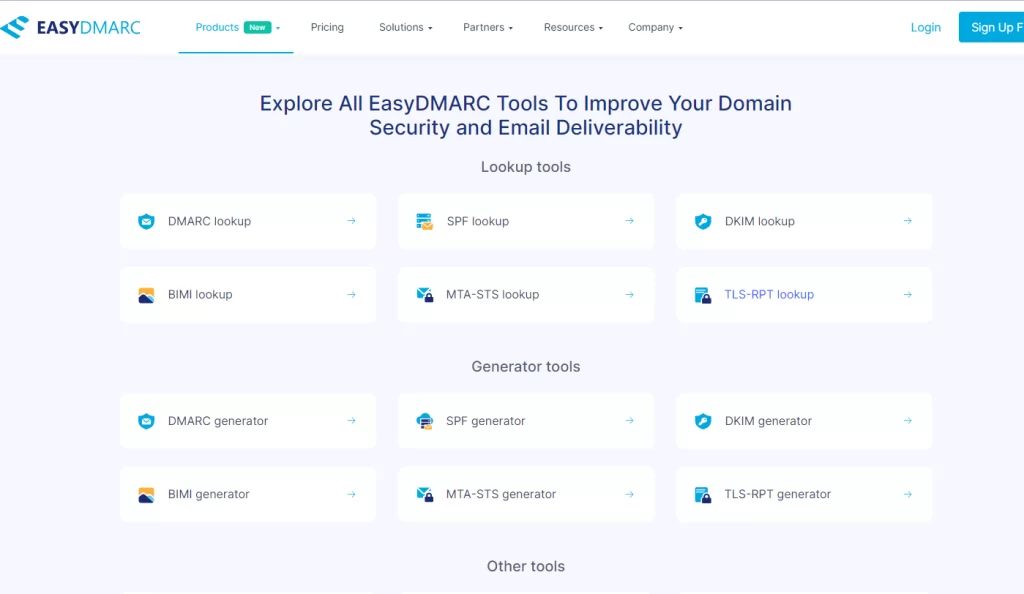This screenshot has height=594, width=1024.
Task: Click the arrow on the DMARC generator card
Action: point(351,420)
